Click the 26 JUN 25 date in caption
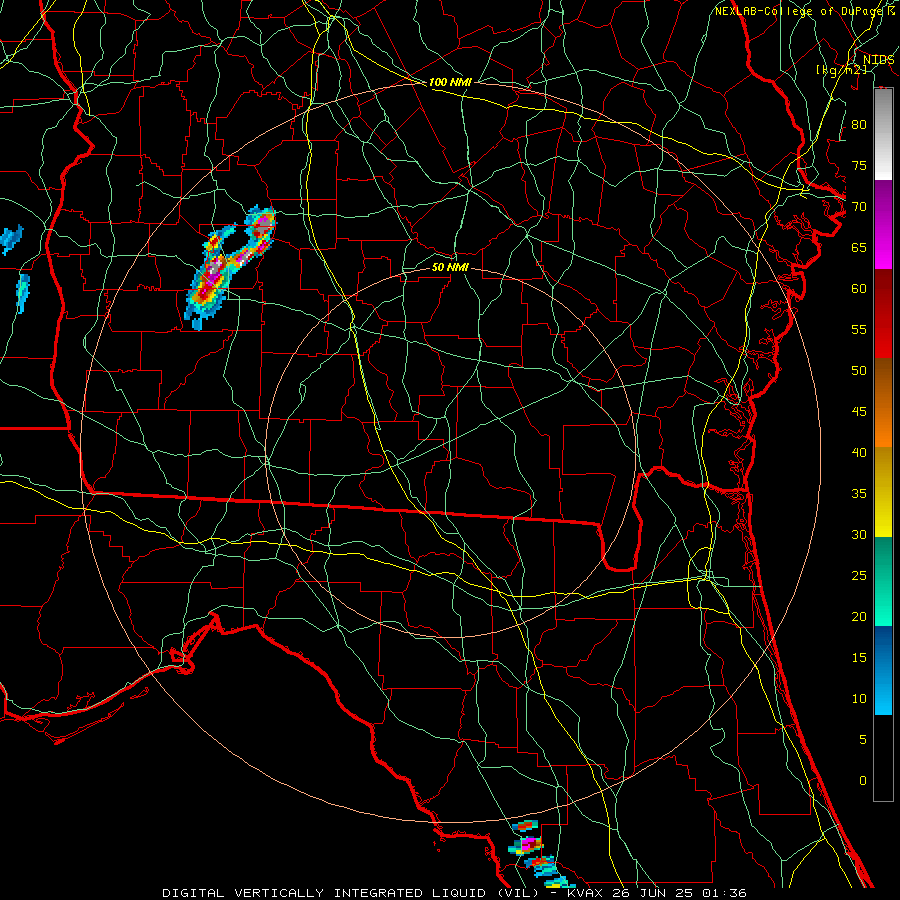 pyautogui.click(x=656, y=893)
